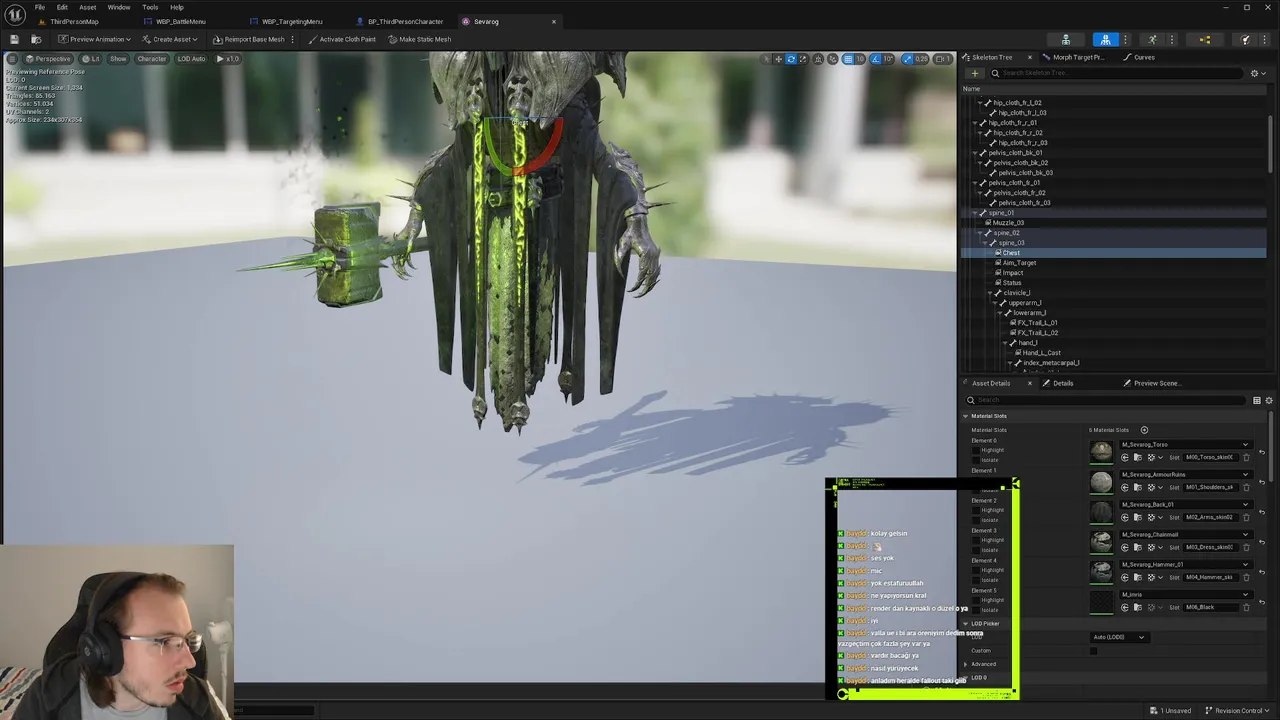Focus the Search Skeleton Tree field

[1117, 73]
